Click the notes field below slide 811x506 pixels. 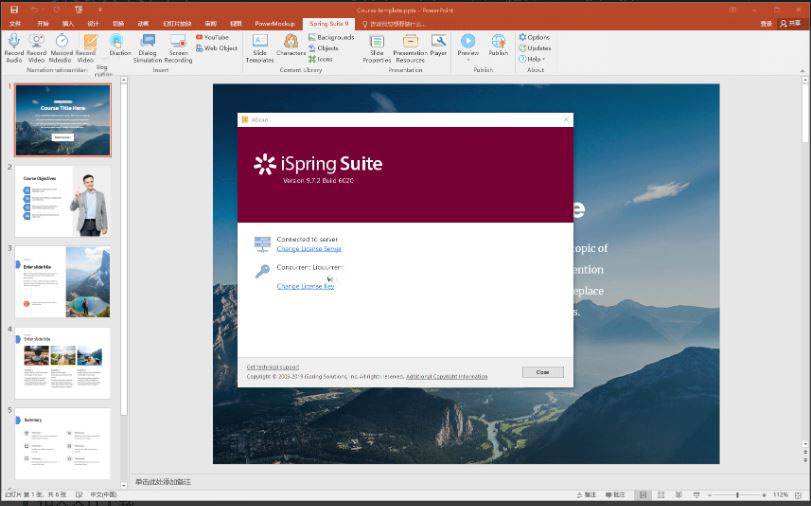[465, 482]
